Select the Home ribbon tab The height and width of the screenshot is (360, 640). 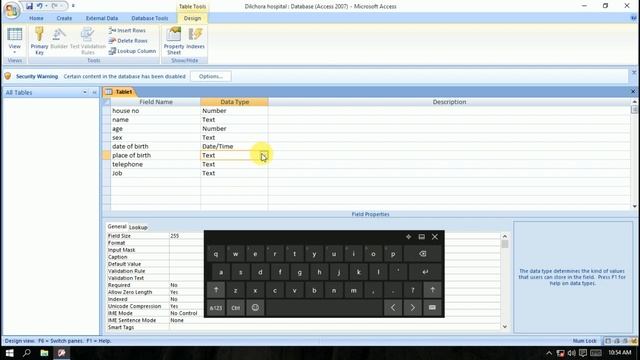point(36,18)
